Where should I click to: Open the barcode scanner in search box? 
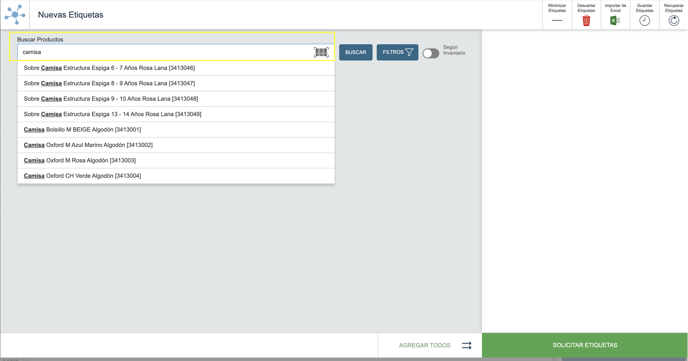(321, 52)
